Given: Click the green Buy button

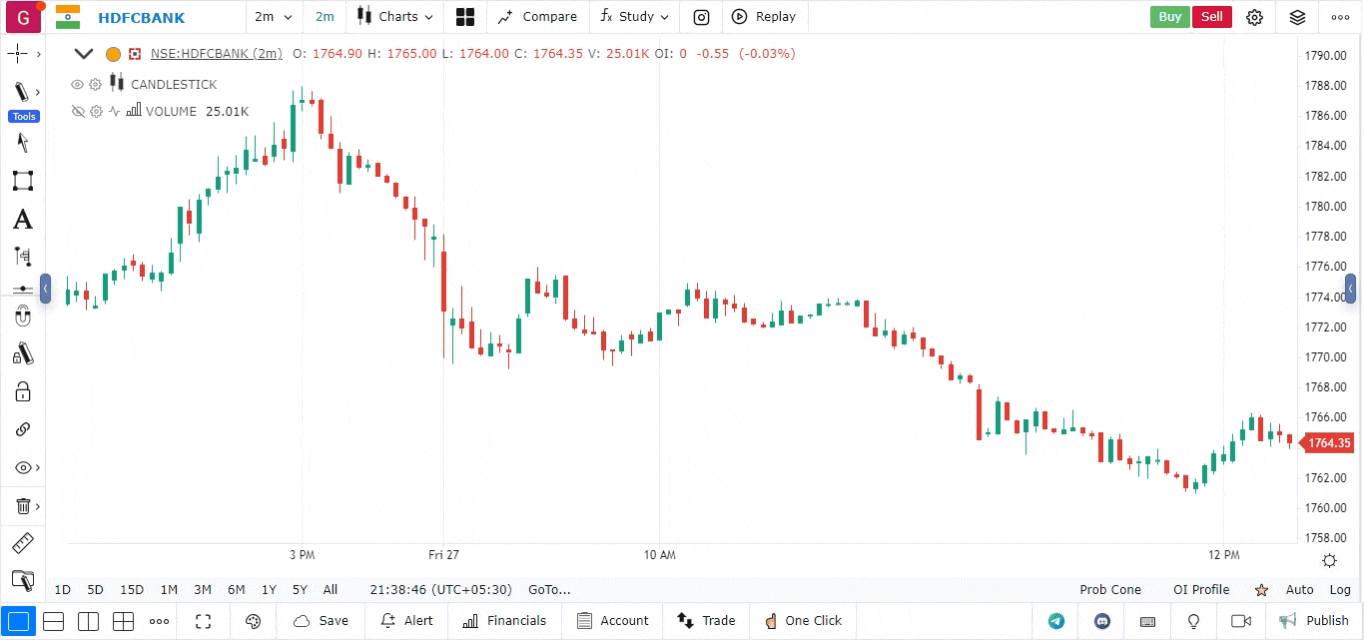Looking at the screenshot, I should pyautogui.click(x=1169, y=17).
